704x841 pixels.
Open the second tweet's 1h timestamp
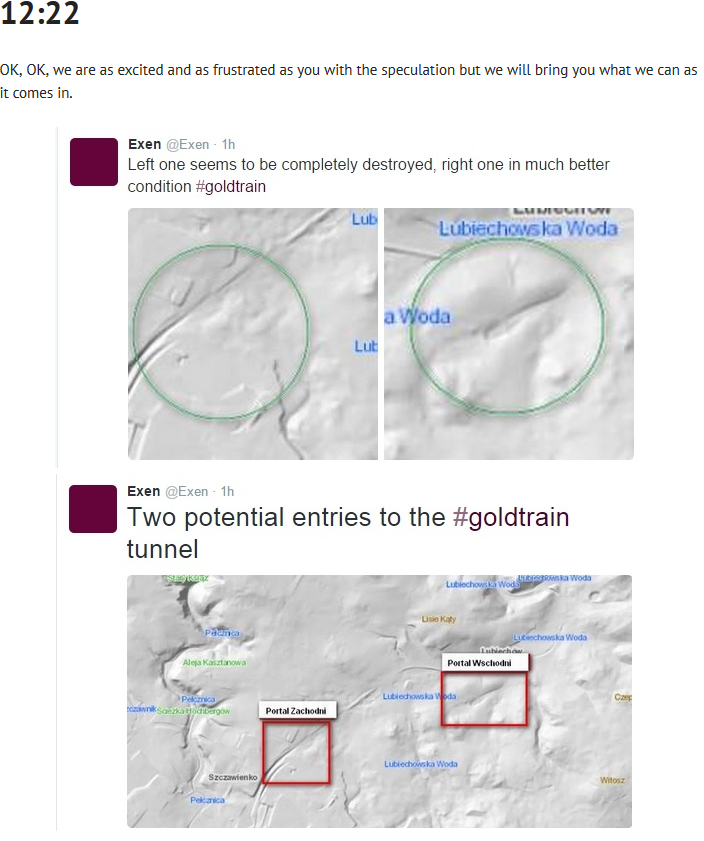click(x=227, y=492)
